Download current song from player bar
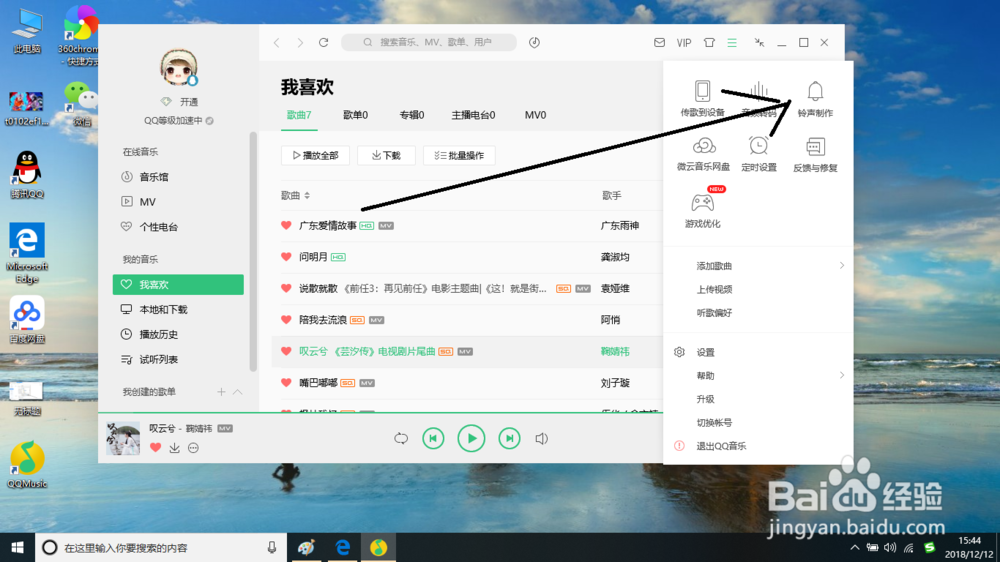1000x562 pixels. point(174,448)
